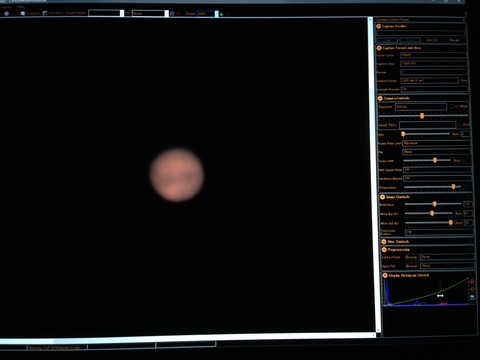The width and height of the screenshot is (480, 360).
Task: Collapse the Capture Format and Area section
Action: [x=379, y=48]
